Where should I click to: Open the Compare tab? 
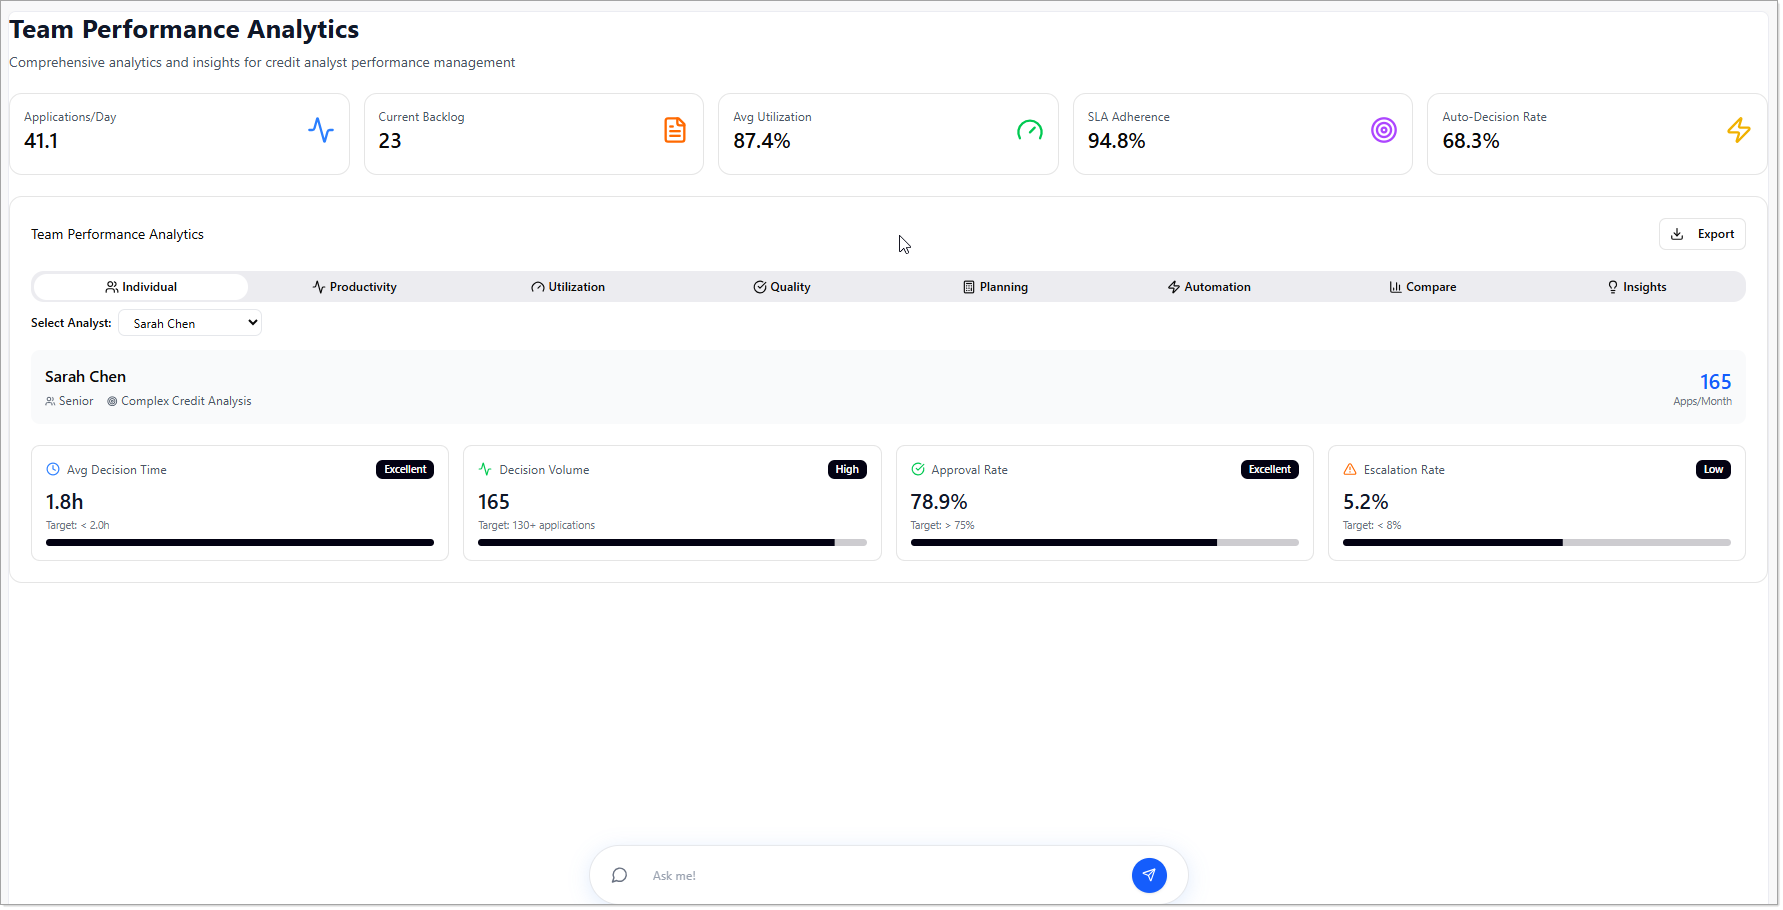[1422, 287]
